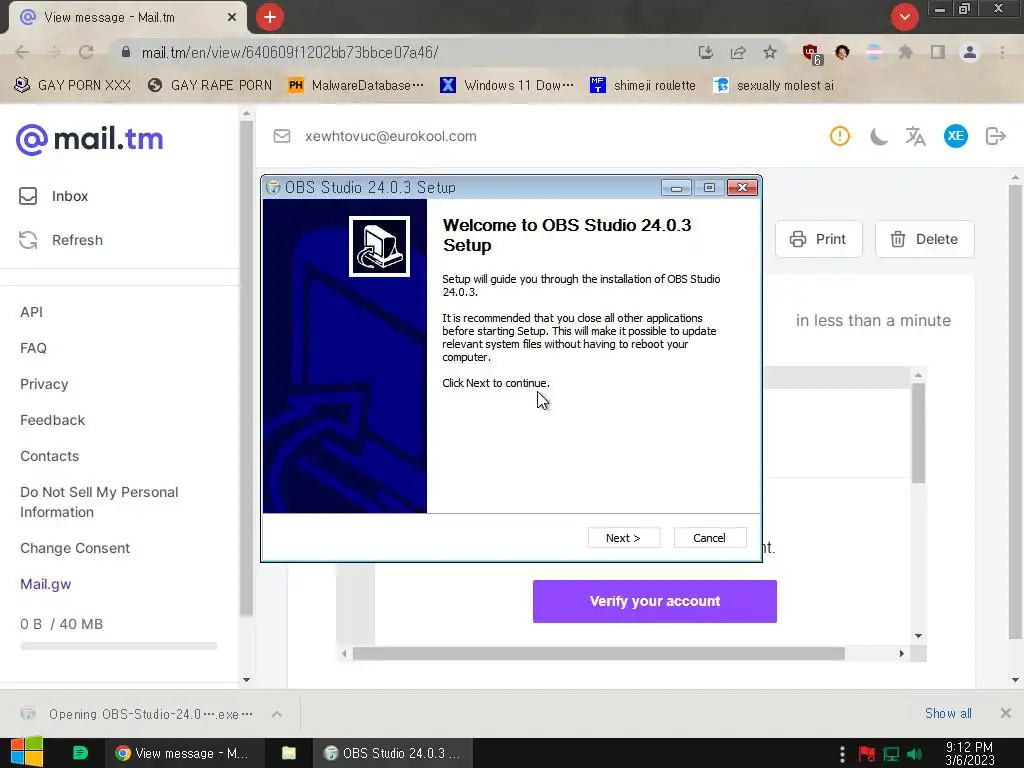Toggle the browser side panel icon
The image size is (1024, 768).
tap(938, 52)
